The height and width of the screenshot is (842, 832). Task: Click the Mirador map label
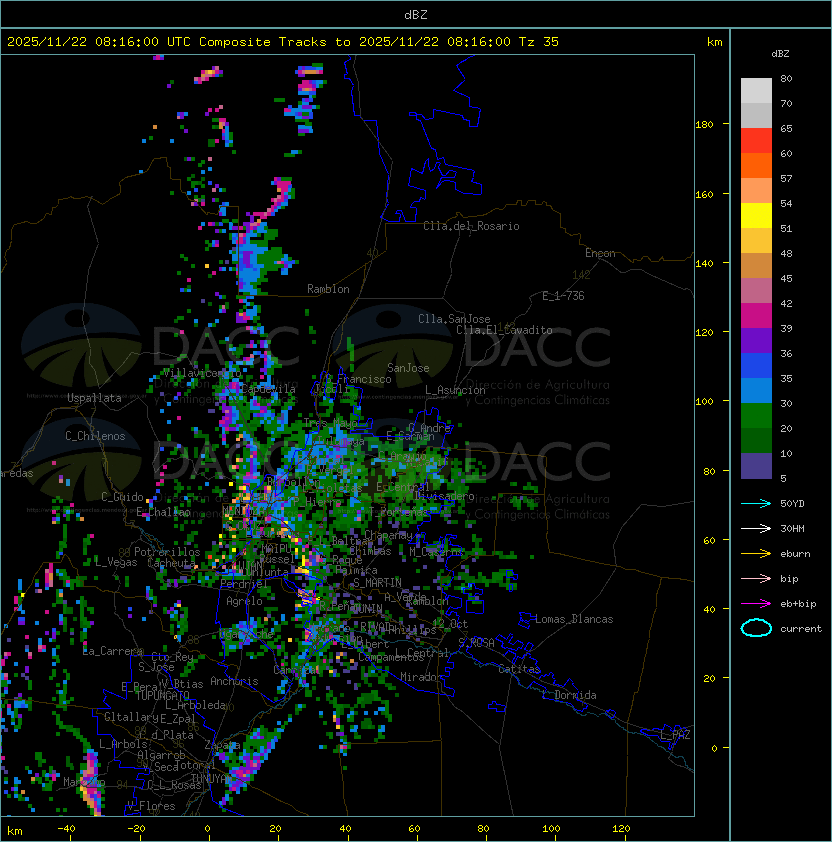(422, 677)
